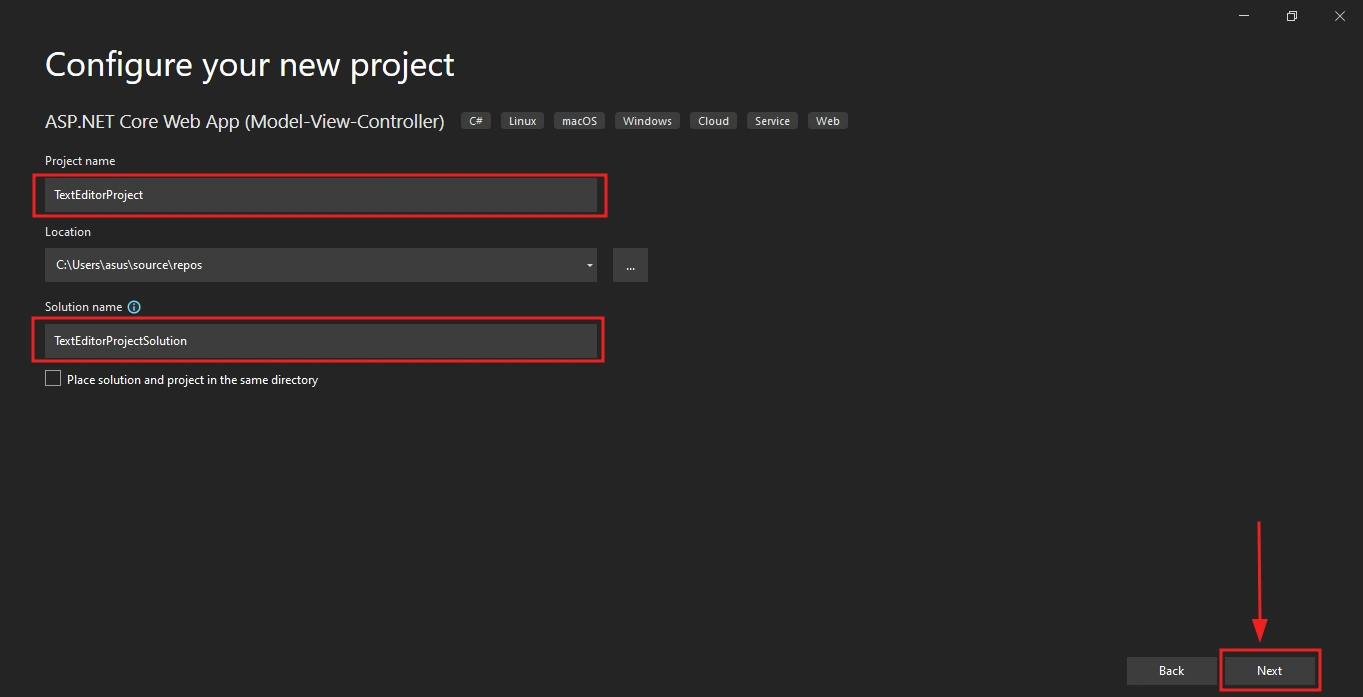Image resolution: width=1363 pixels, height=697 pixels.
Task: Restore down the dialog window
Action: click(1292, 16)
